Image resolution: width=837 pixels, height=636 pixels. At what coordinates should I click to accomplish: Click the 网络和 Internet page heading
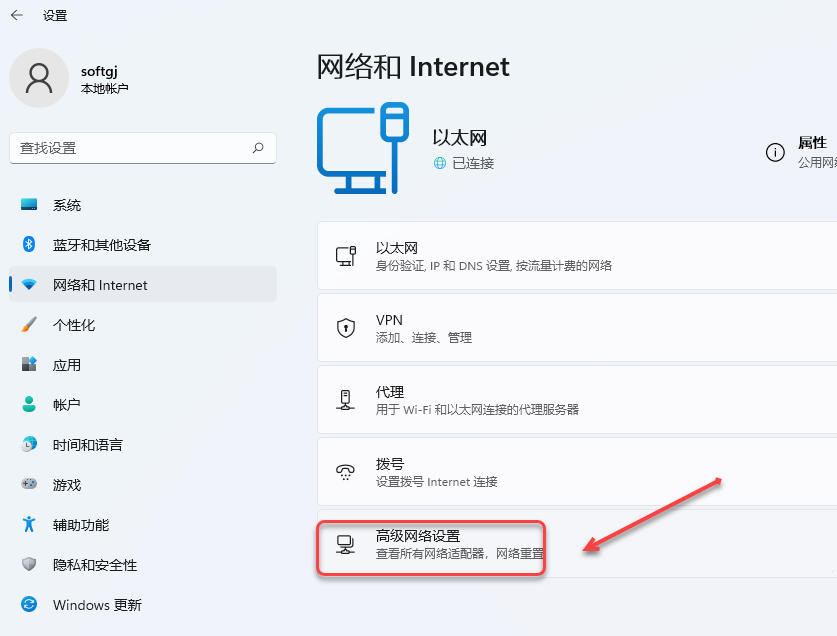point(413,67)
